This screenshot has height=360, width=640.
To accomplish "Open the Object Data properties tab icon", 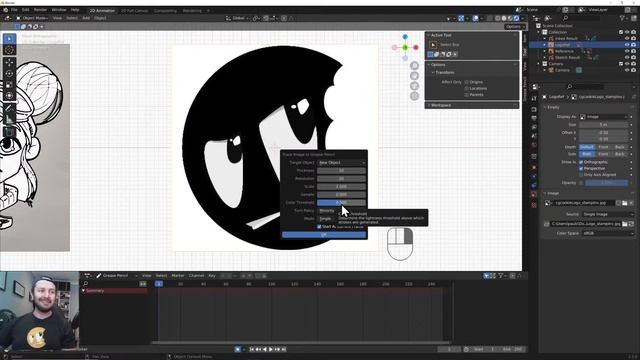I will (x=534, y=195).
